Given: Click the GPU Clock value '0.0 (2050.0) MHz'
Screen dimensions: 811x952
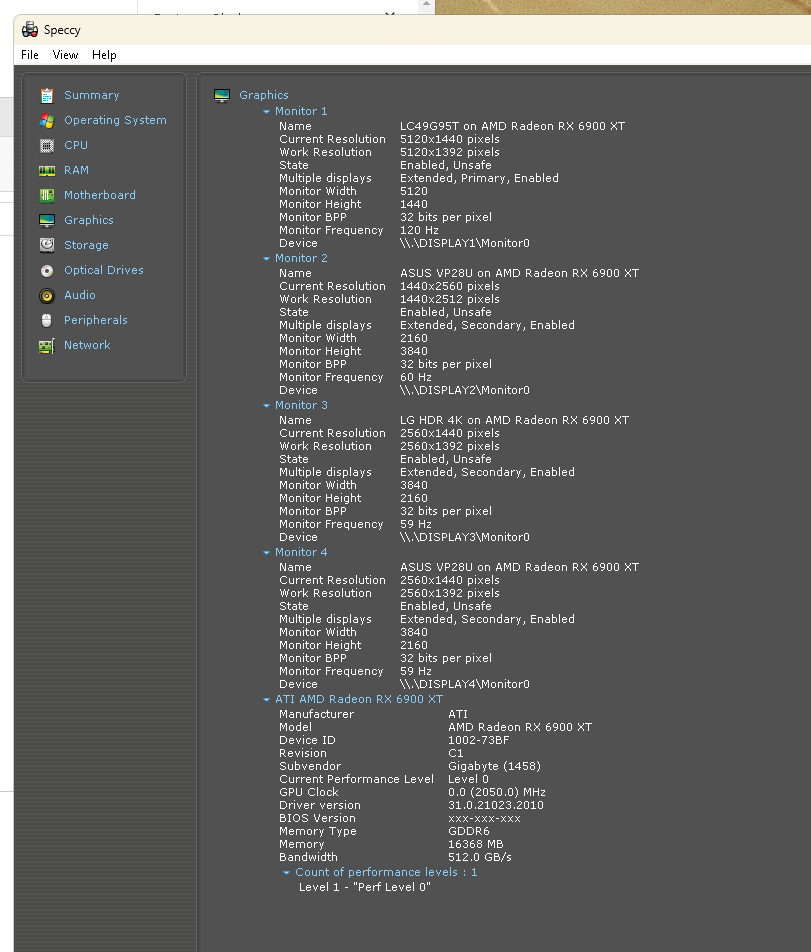Looking at the screenshot, I should click(497, 792).
